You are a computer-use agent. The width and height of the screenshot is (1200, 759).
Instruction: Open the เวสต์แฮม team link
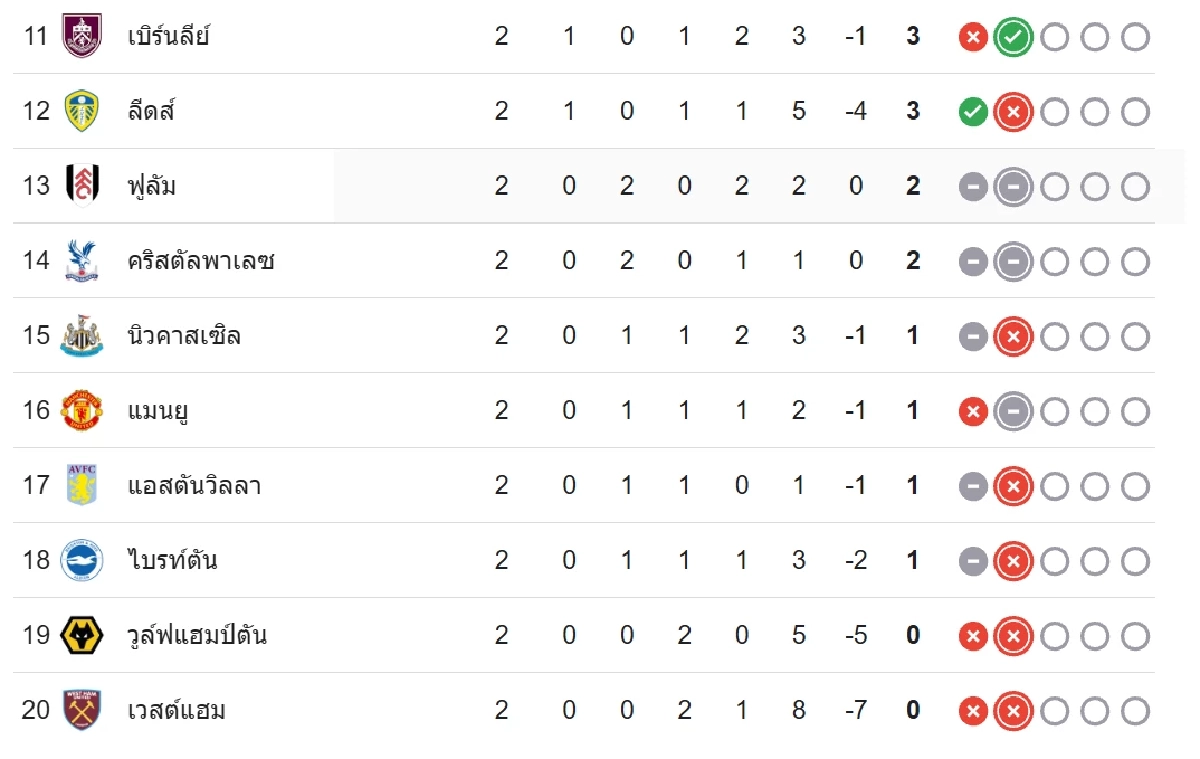177,711
